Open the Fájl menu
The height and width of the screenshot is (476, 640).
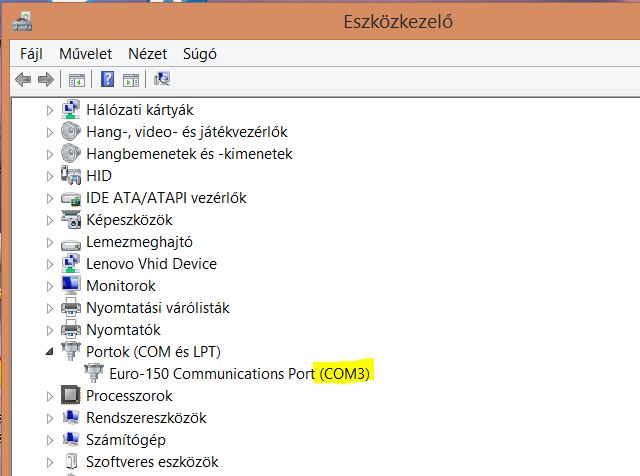point(33,54)
